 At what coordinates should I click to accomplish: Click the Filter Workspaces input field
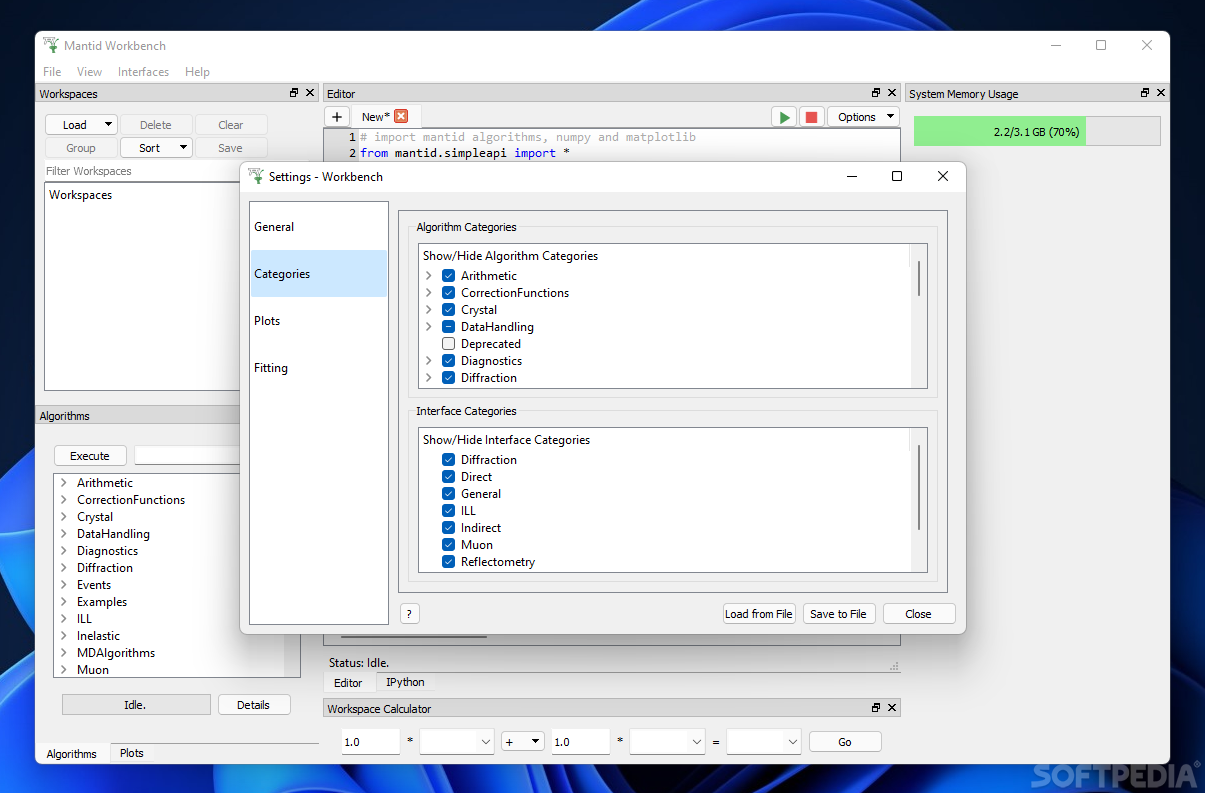point(140,171)
